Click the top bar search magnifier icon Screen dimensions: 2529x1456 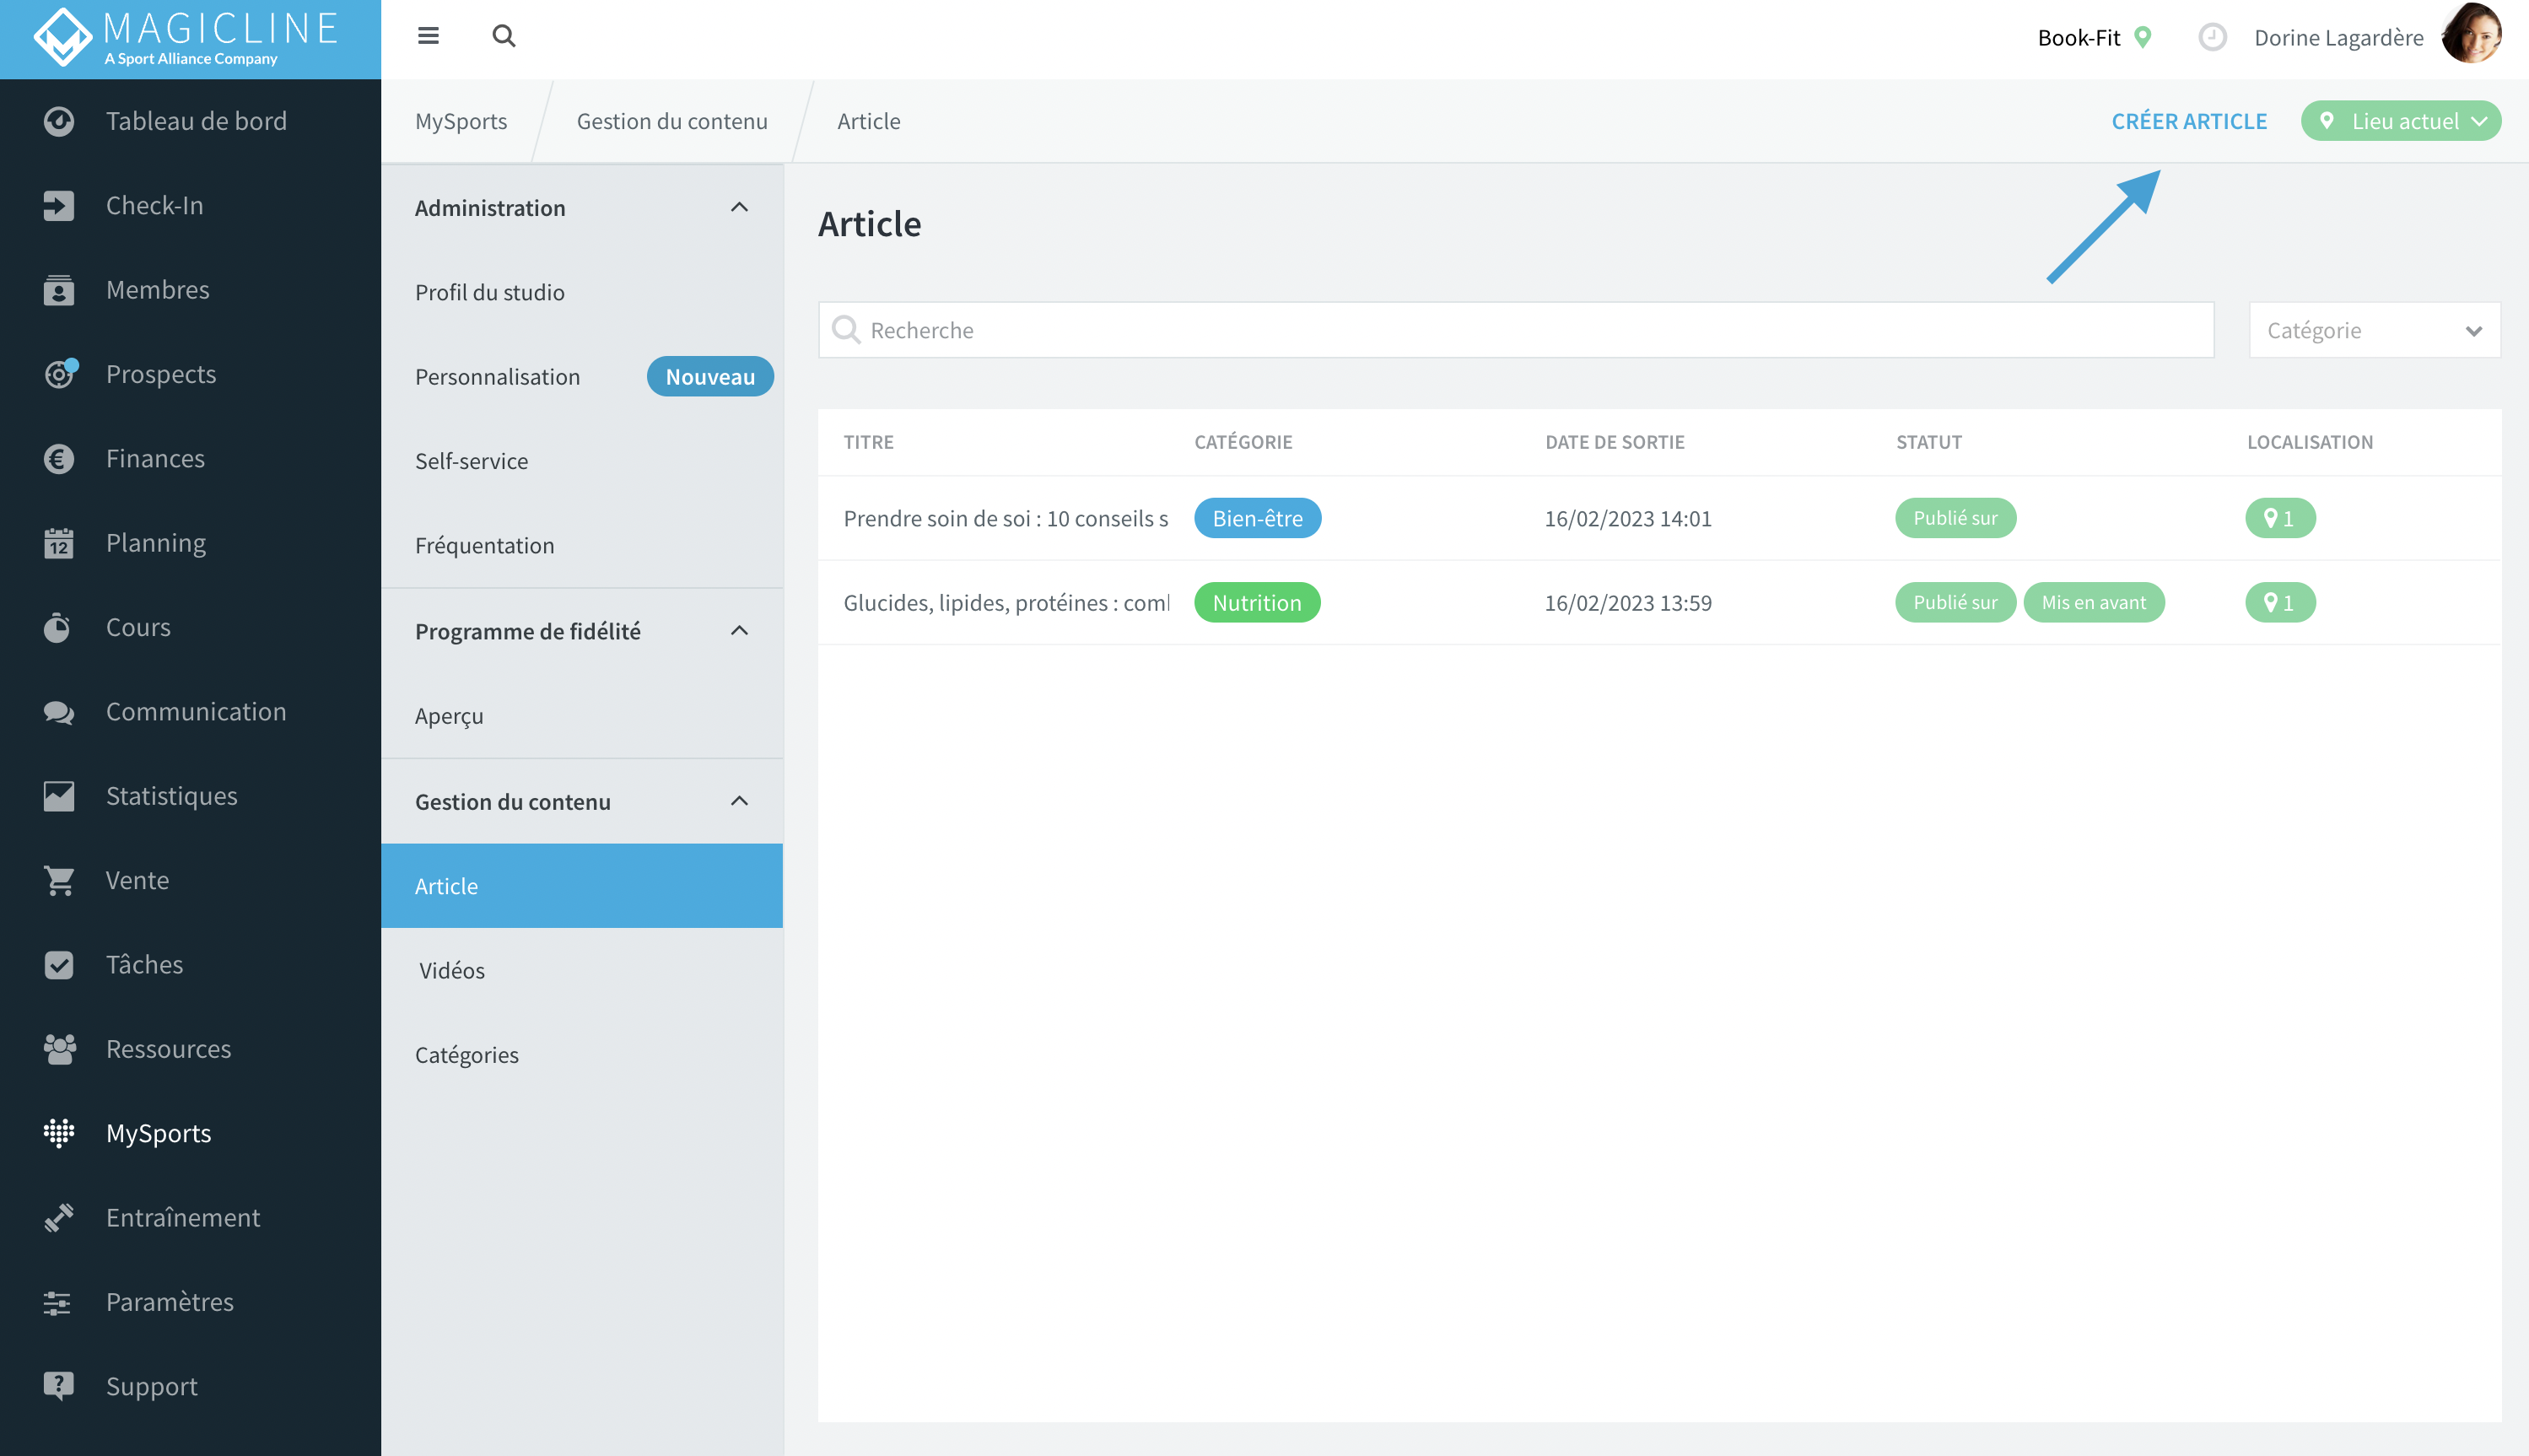[504, 36]
